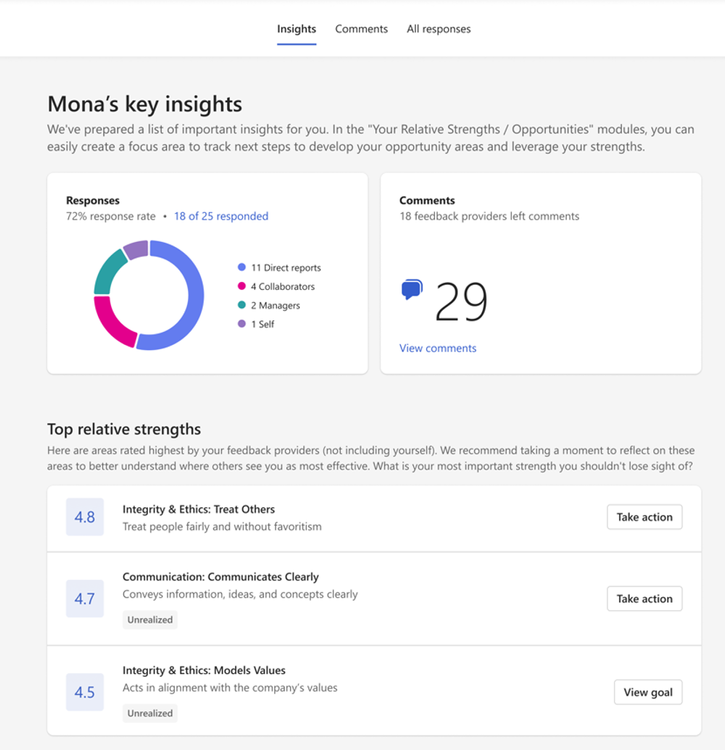Take action on Communicates Clearly strength
The width and height of the screenshot is (725, 750).
(644, 599)
